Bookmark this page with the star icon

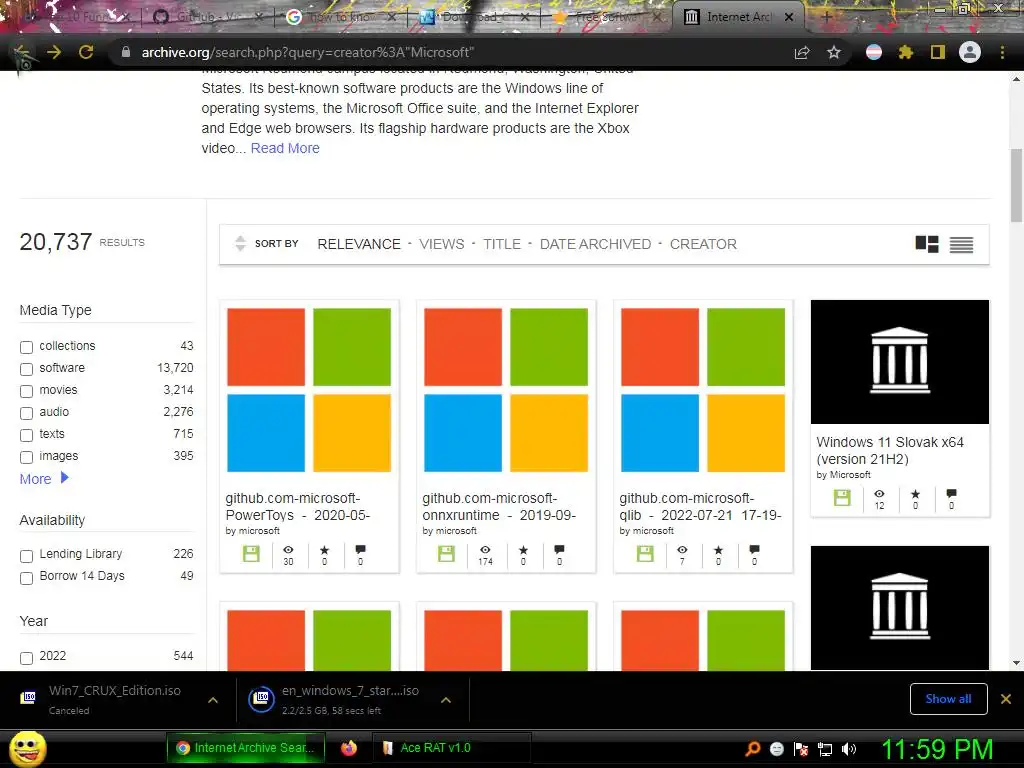834,52
